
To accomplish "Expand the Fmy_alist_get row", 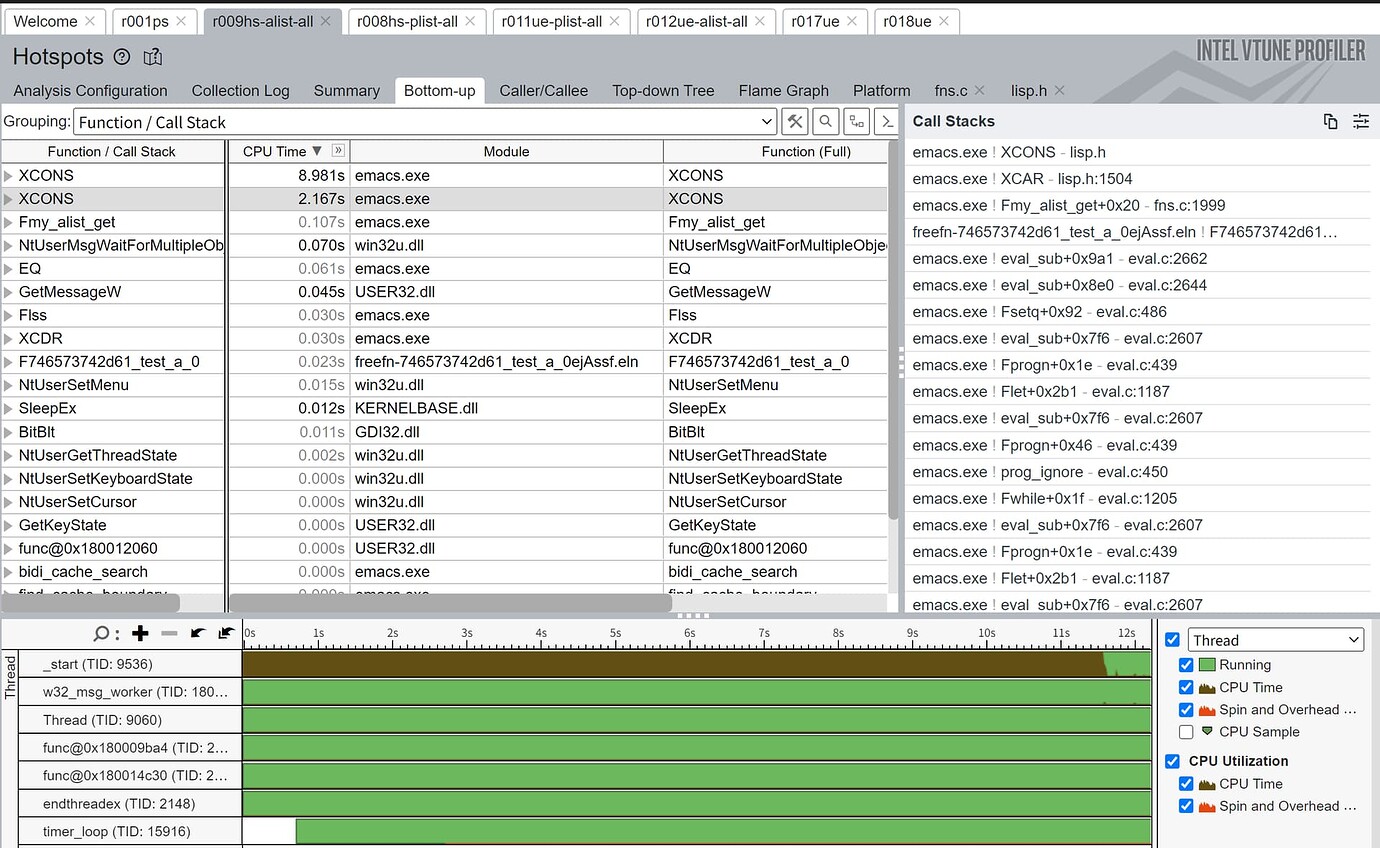I will [x=9, y=222].
